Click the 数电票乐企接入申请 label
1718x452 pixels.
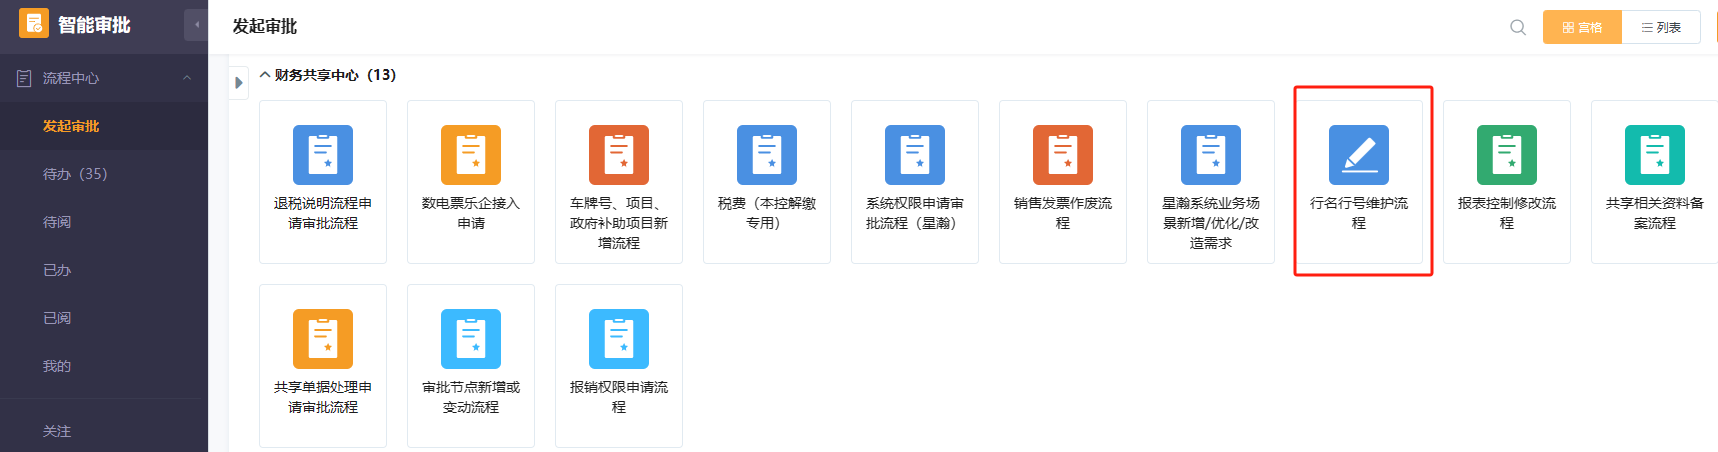(471, 213)
